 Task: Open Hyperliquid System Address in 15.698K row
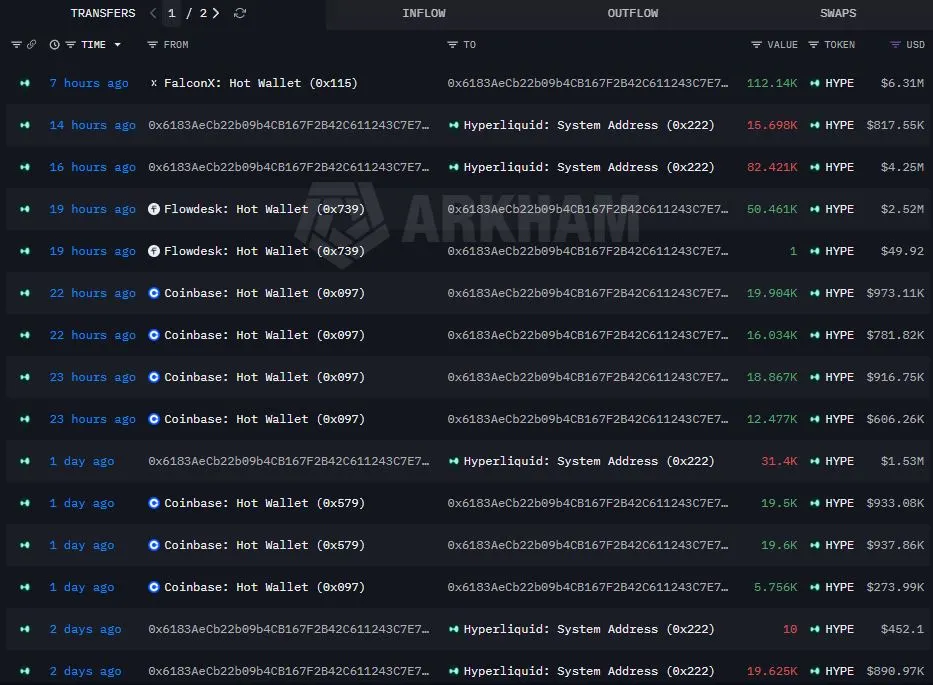[x=588, y=125]
